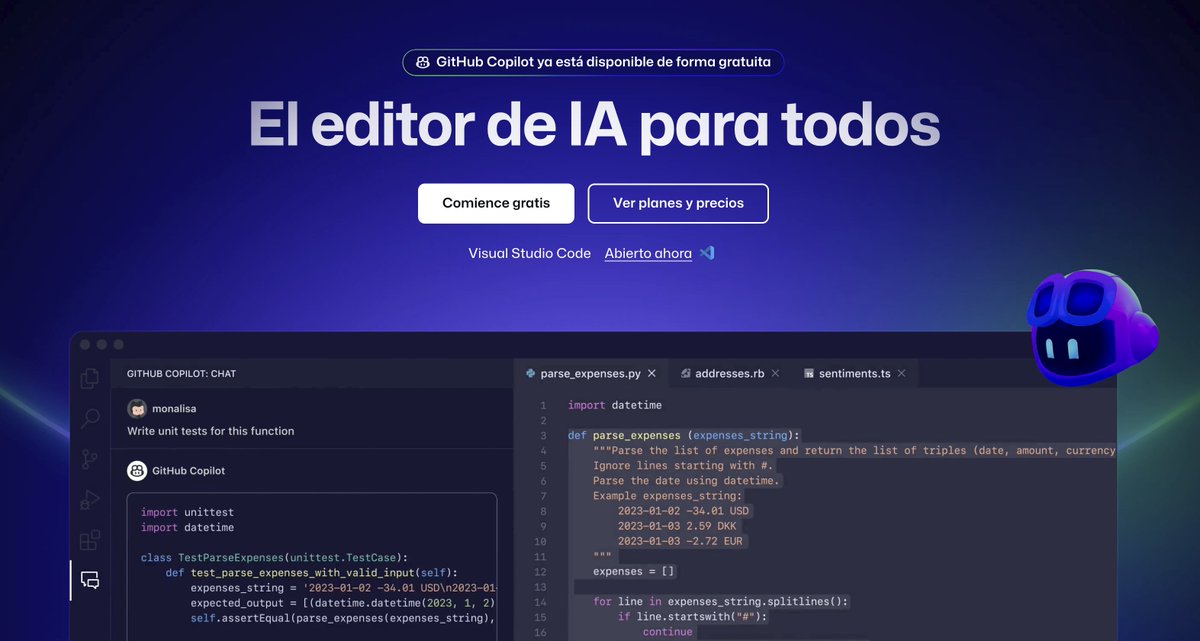Click the 'Visual Studio Code' label
The width and height of the screenshot is (1200, 641).
529,253
